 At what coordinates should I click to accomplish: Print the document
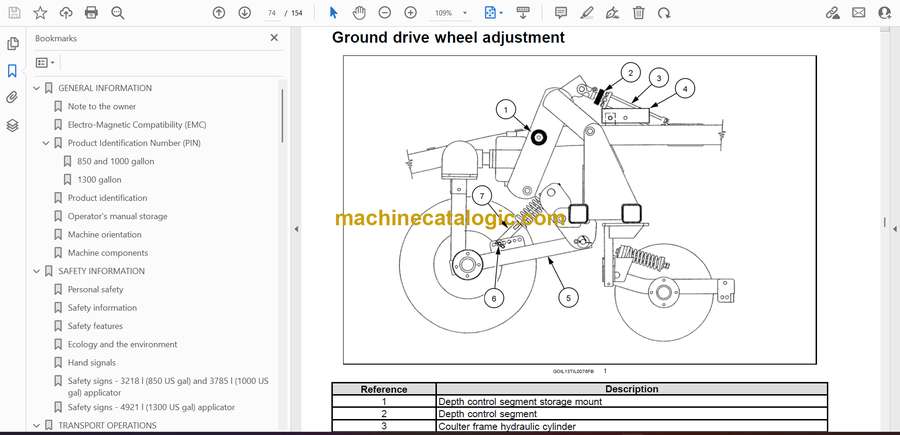[x=91, y=13]
